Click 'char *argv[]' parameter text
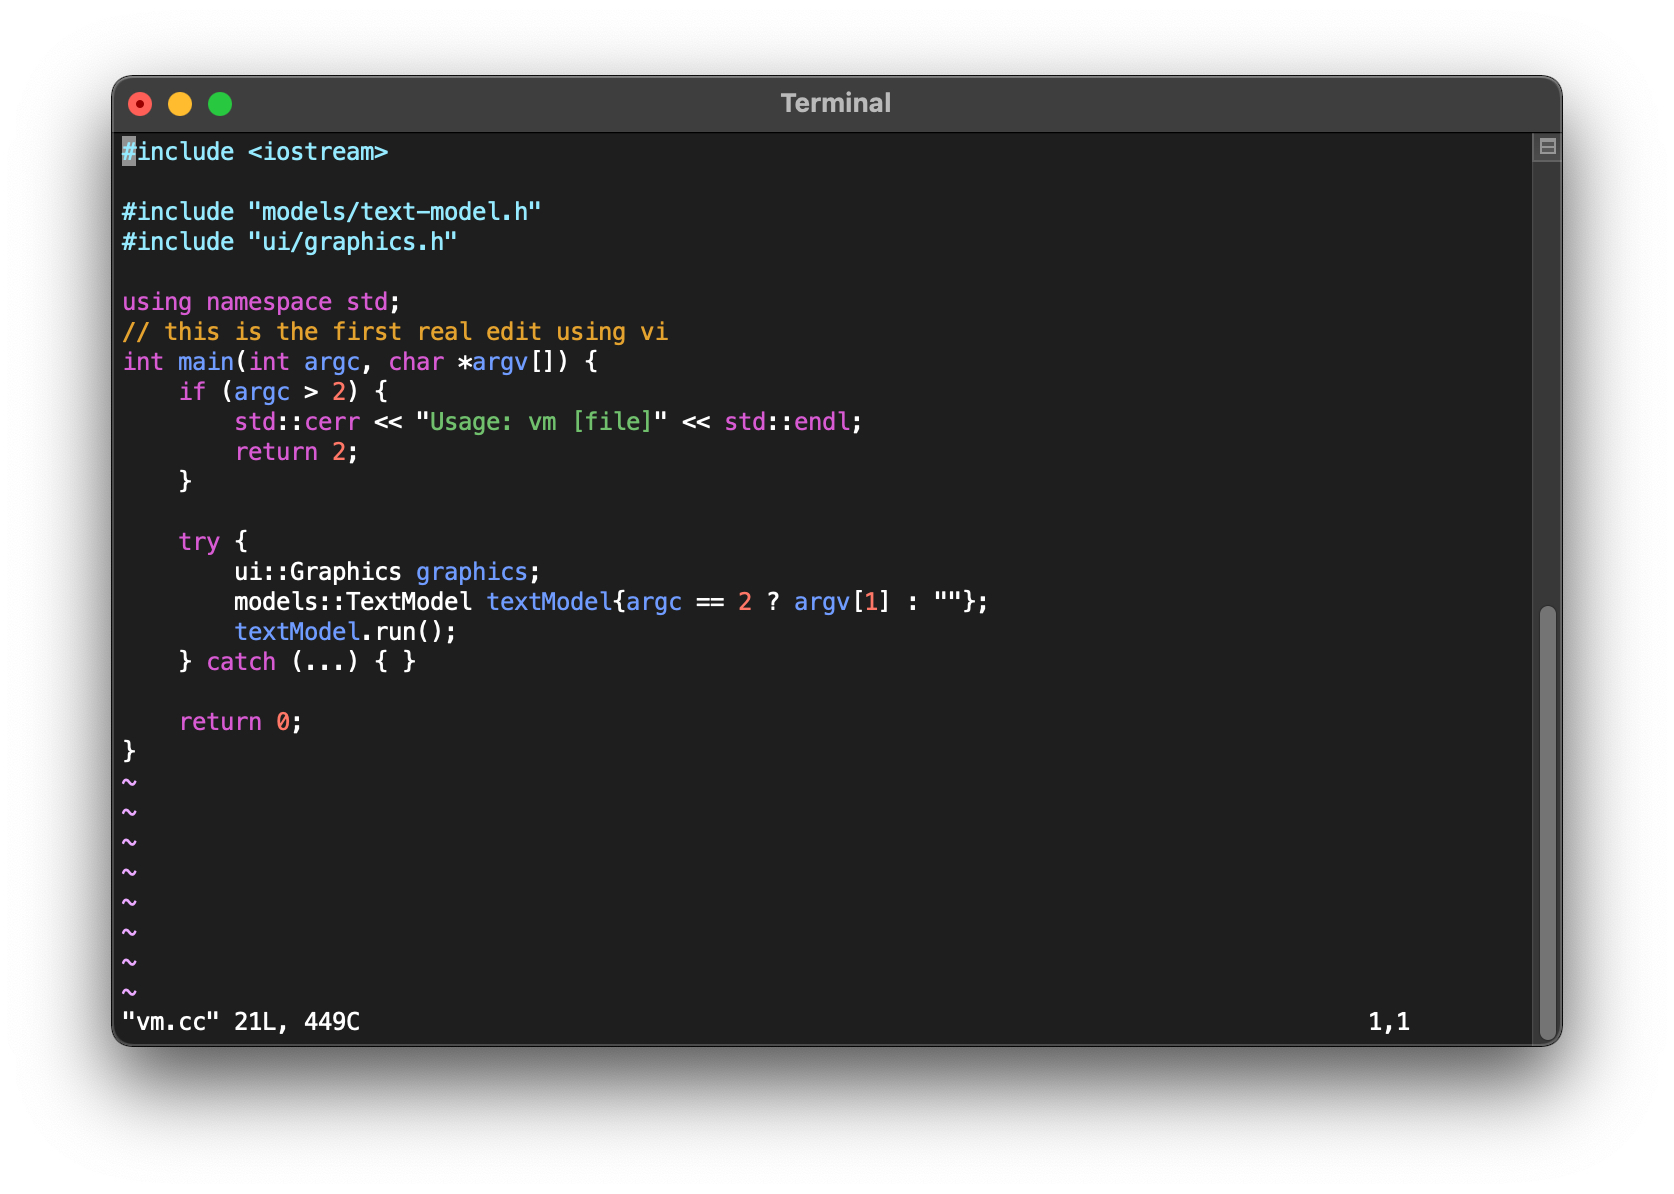 (x=478, y=362)
